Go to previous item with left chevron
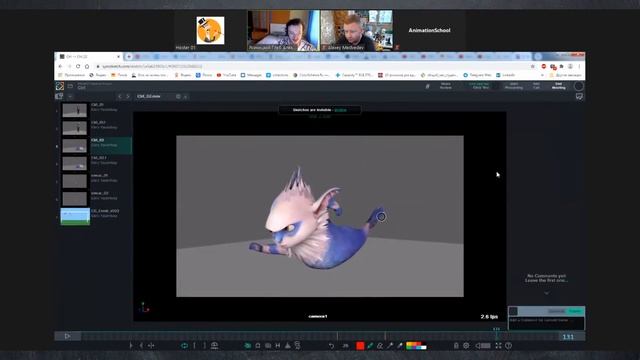This screenshot has width=640, height=360. 120,96
